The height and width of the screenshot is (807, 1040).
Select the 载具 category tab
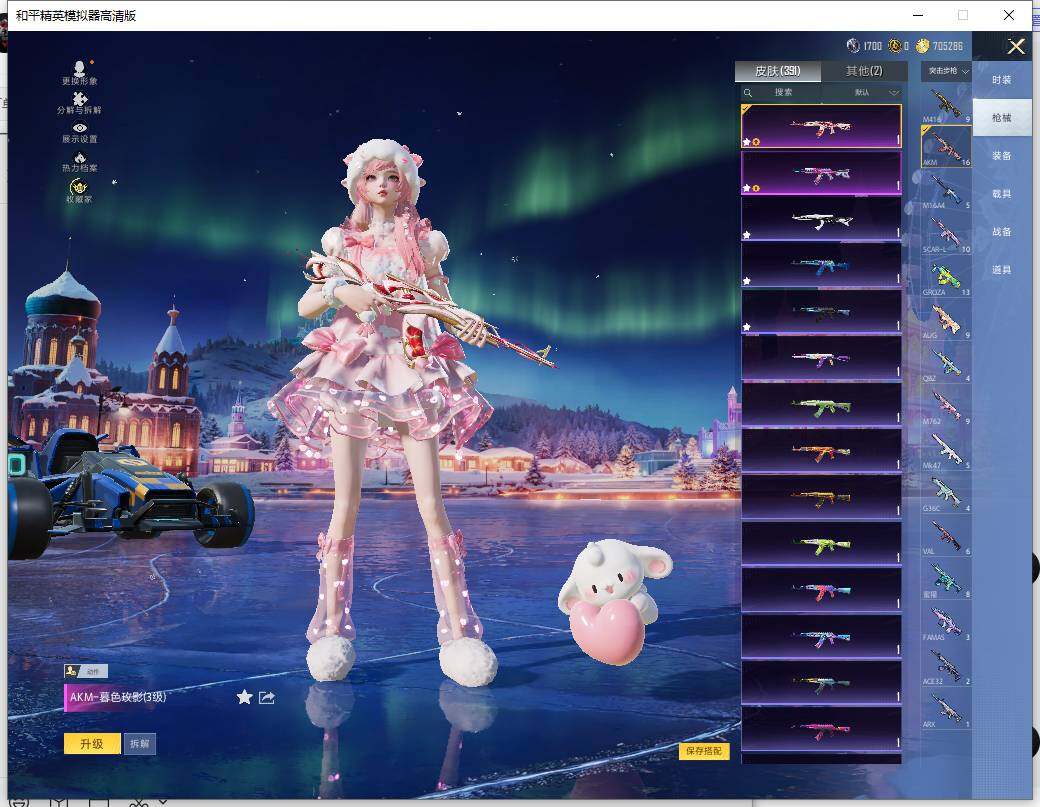pyautogui.click(x=1002, y=194)
